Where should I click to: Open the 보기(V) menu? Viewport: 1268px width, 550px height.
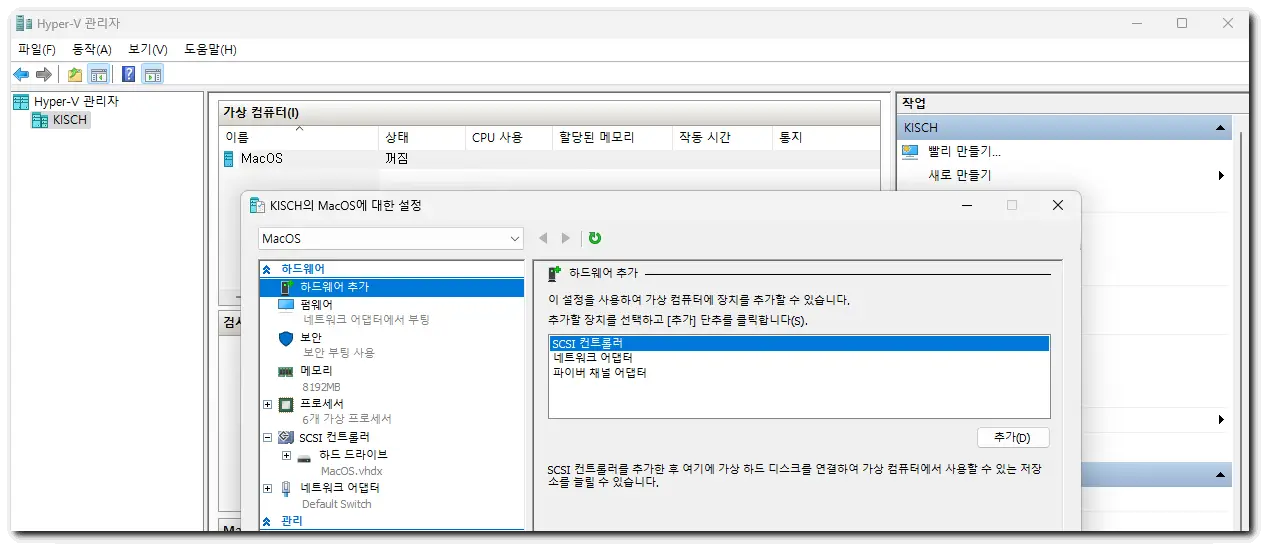click(148, 49)
